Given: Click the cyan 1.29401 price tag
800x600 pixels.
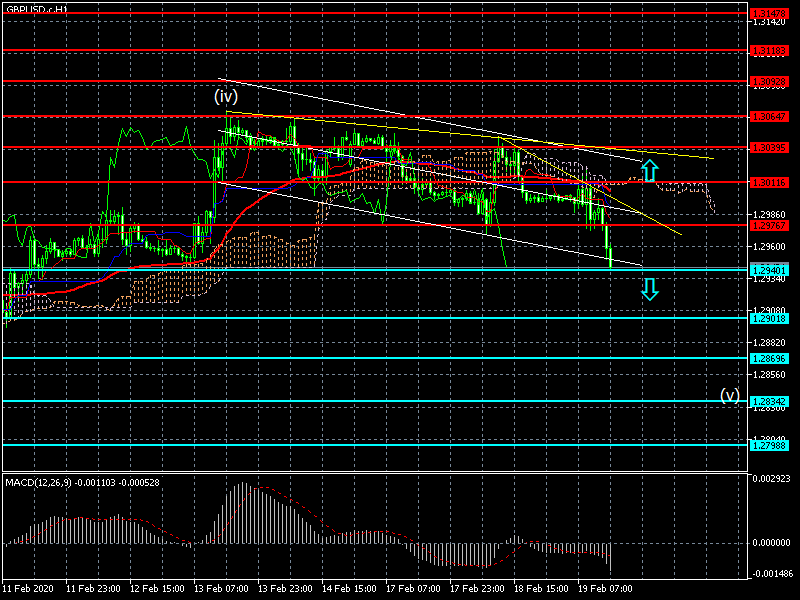Looking at the screenshot, I should pyautogui.click(x=769, y=270).
